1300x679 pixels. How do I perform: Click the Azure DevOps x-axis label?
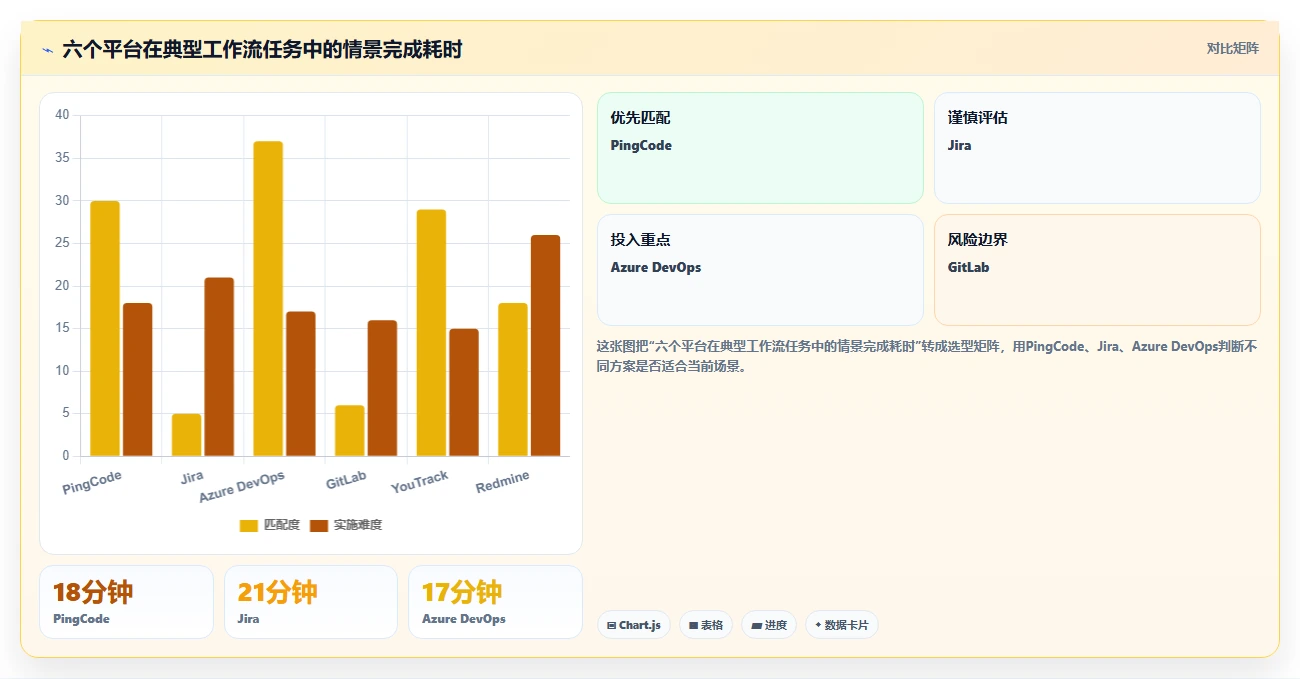(242, 487)
